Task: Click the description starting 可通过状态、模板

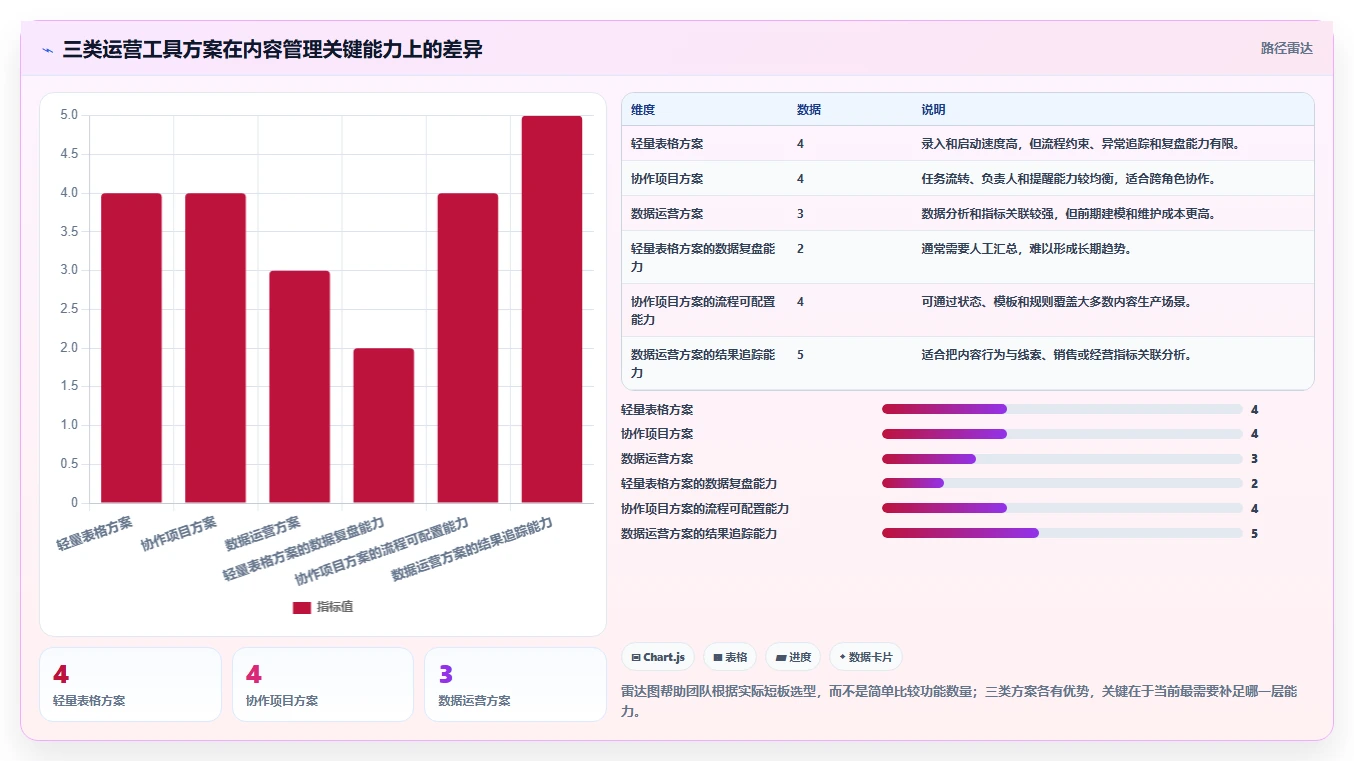Action: pos(1056,302)
